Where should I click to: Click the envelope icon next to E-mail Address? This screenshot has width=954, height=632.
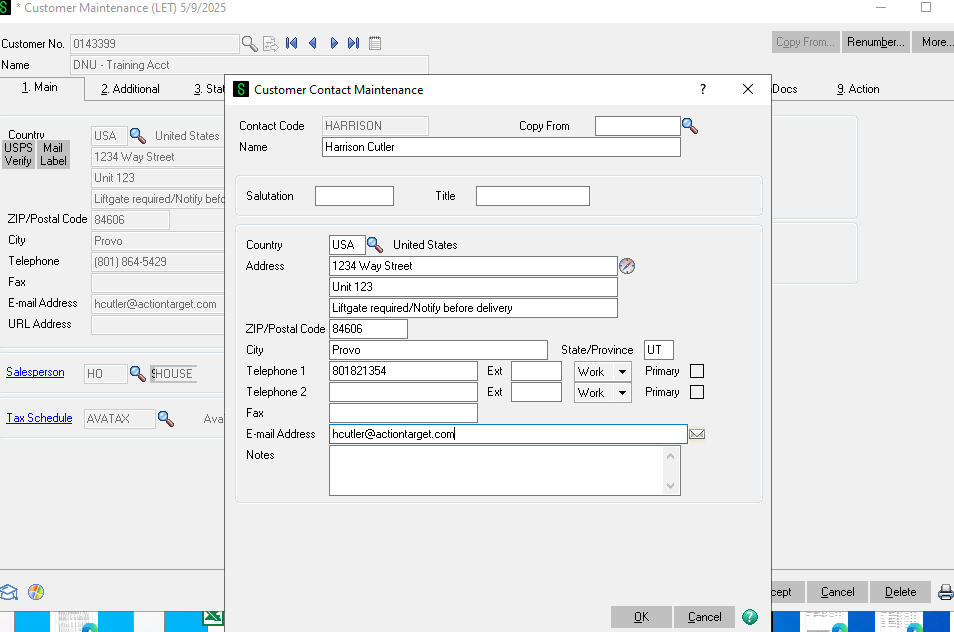[698, 434]
